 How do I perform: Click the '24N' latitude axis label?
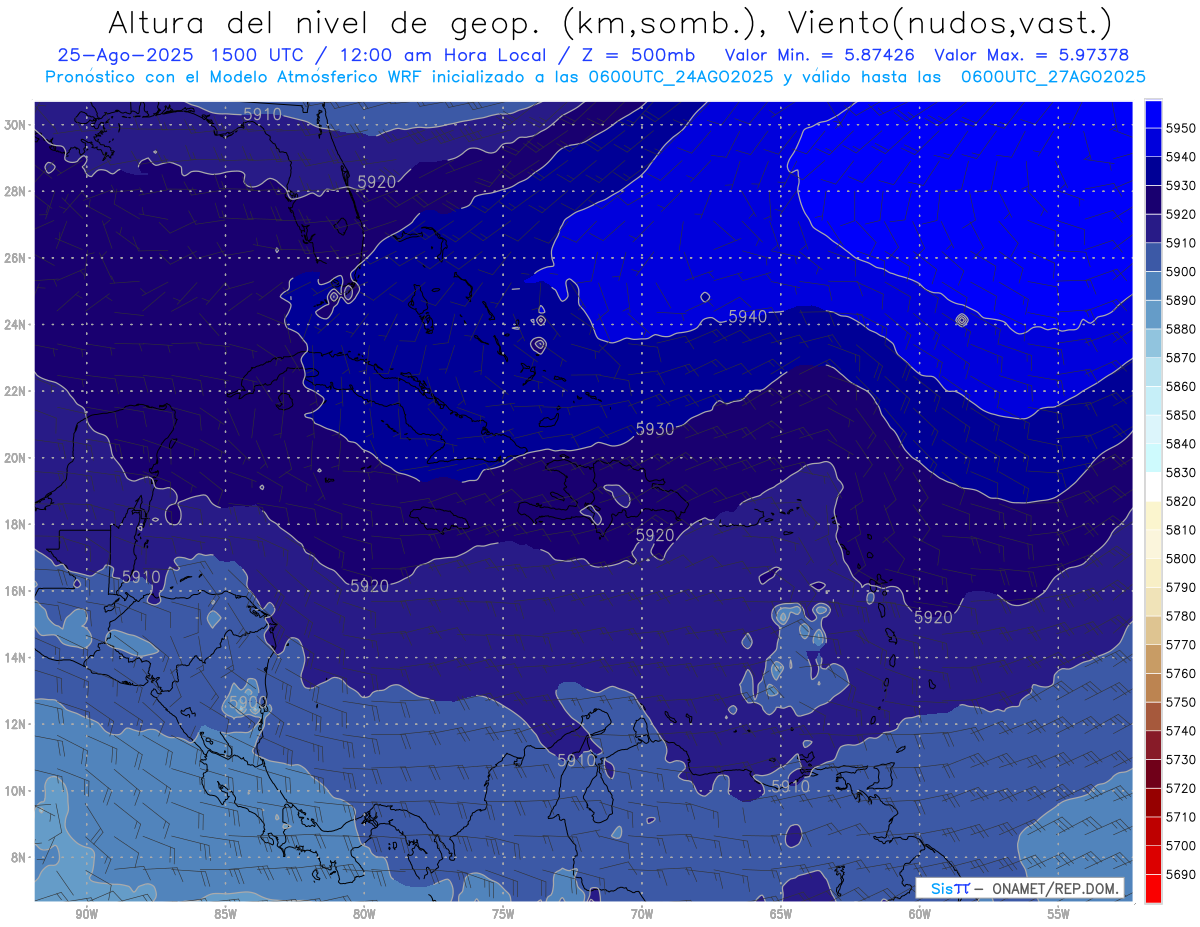16,325
